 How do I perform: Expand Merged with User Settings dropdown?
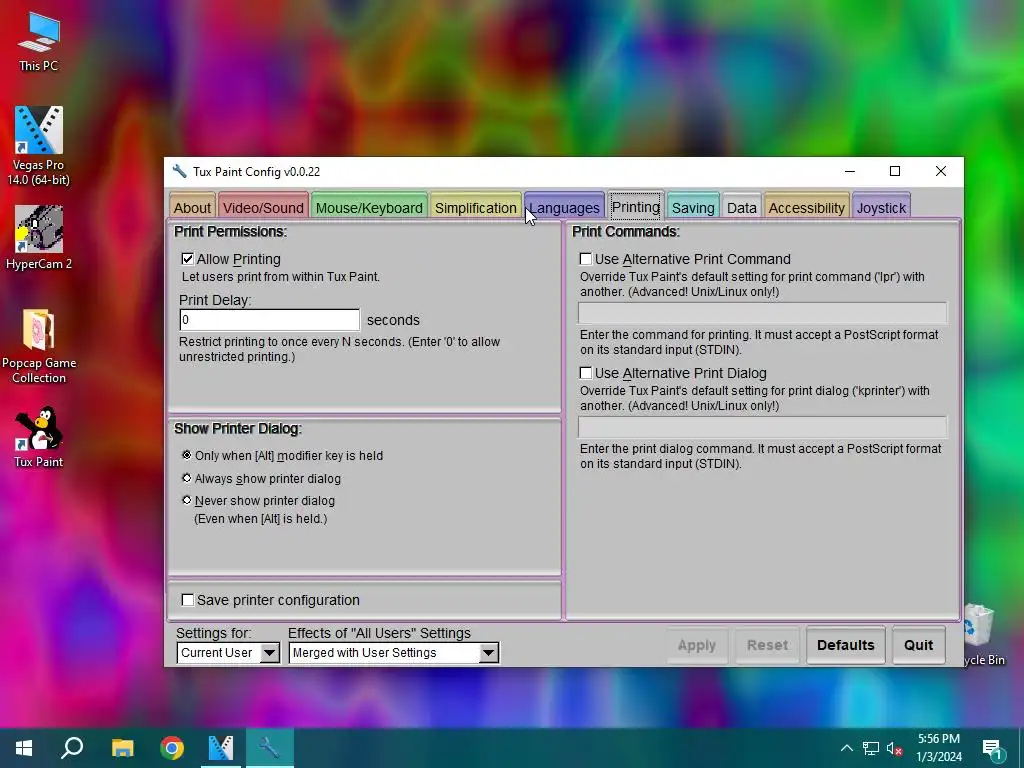coord(394,652)
